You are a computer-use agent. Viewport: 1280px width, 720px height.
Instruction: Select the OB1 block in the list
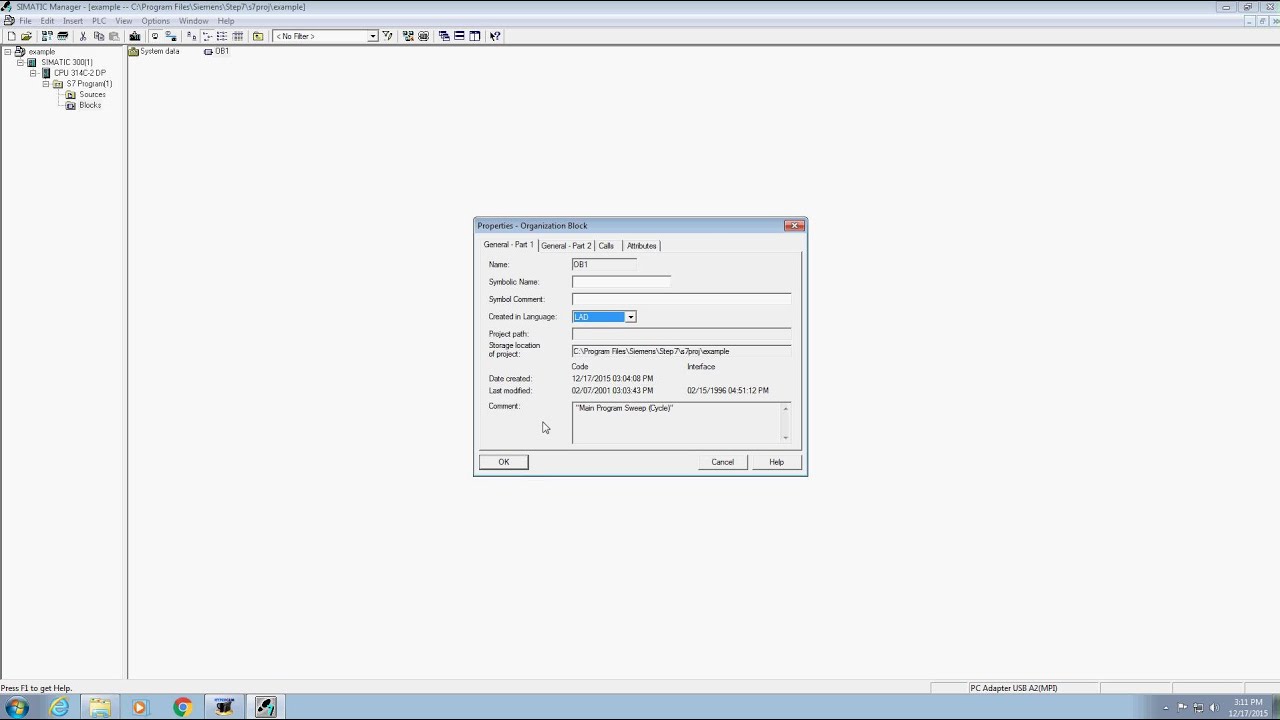click(x=216, y=51)
